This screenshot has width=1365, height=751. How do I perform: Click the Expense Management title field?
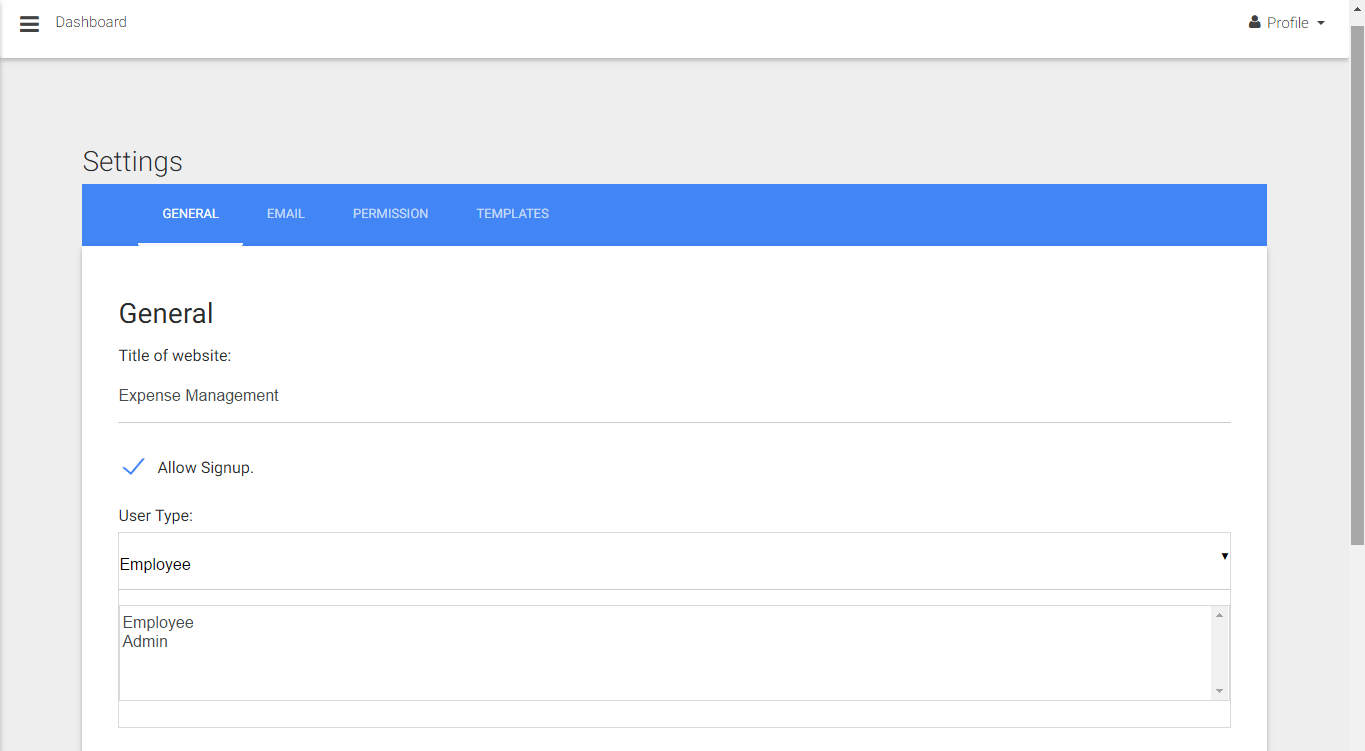[x=674, y=396]
